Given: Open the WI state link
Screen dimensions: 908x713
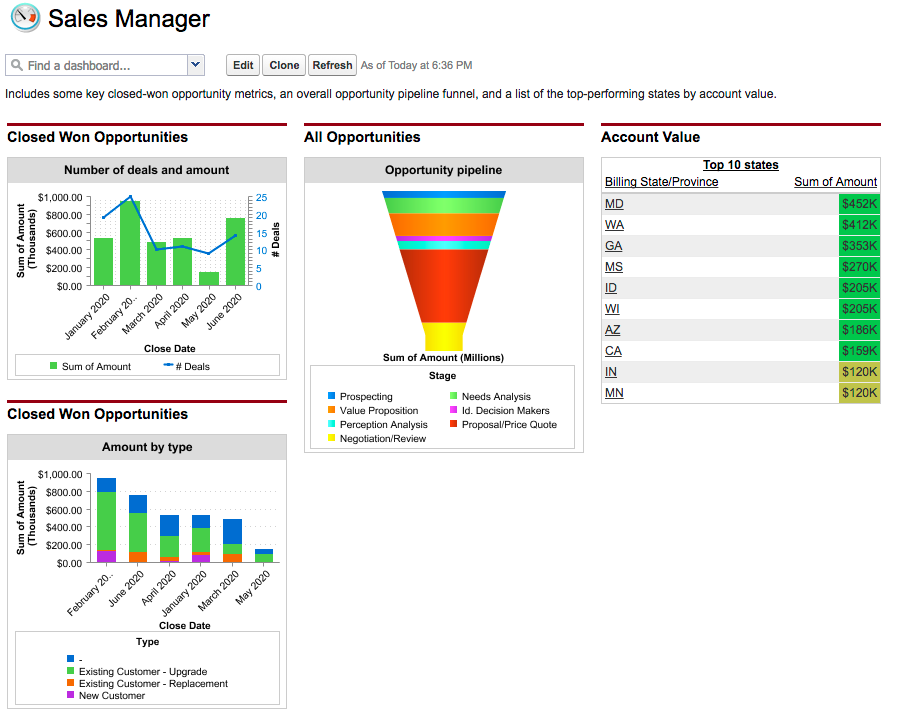Looking at the screenshot, I should (612, 309).
